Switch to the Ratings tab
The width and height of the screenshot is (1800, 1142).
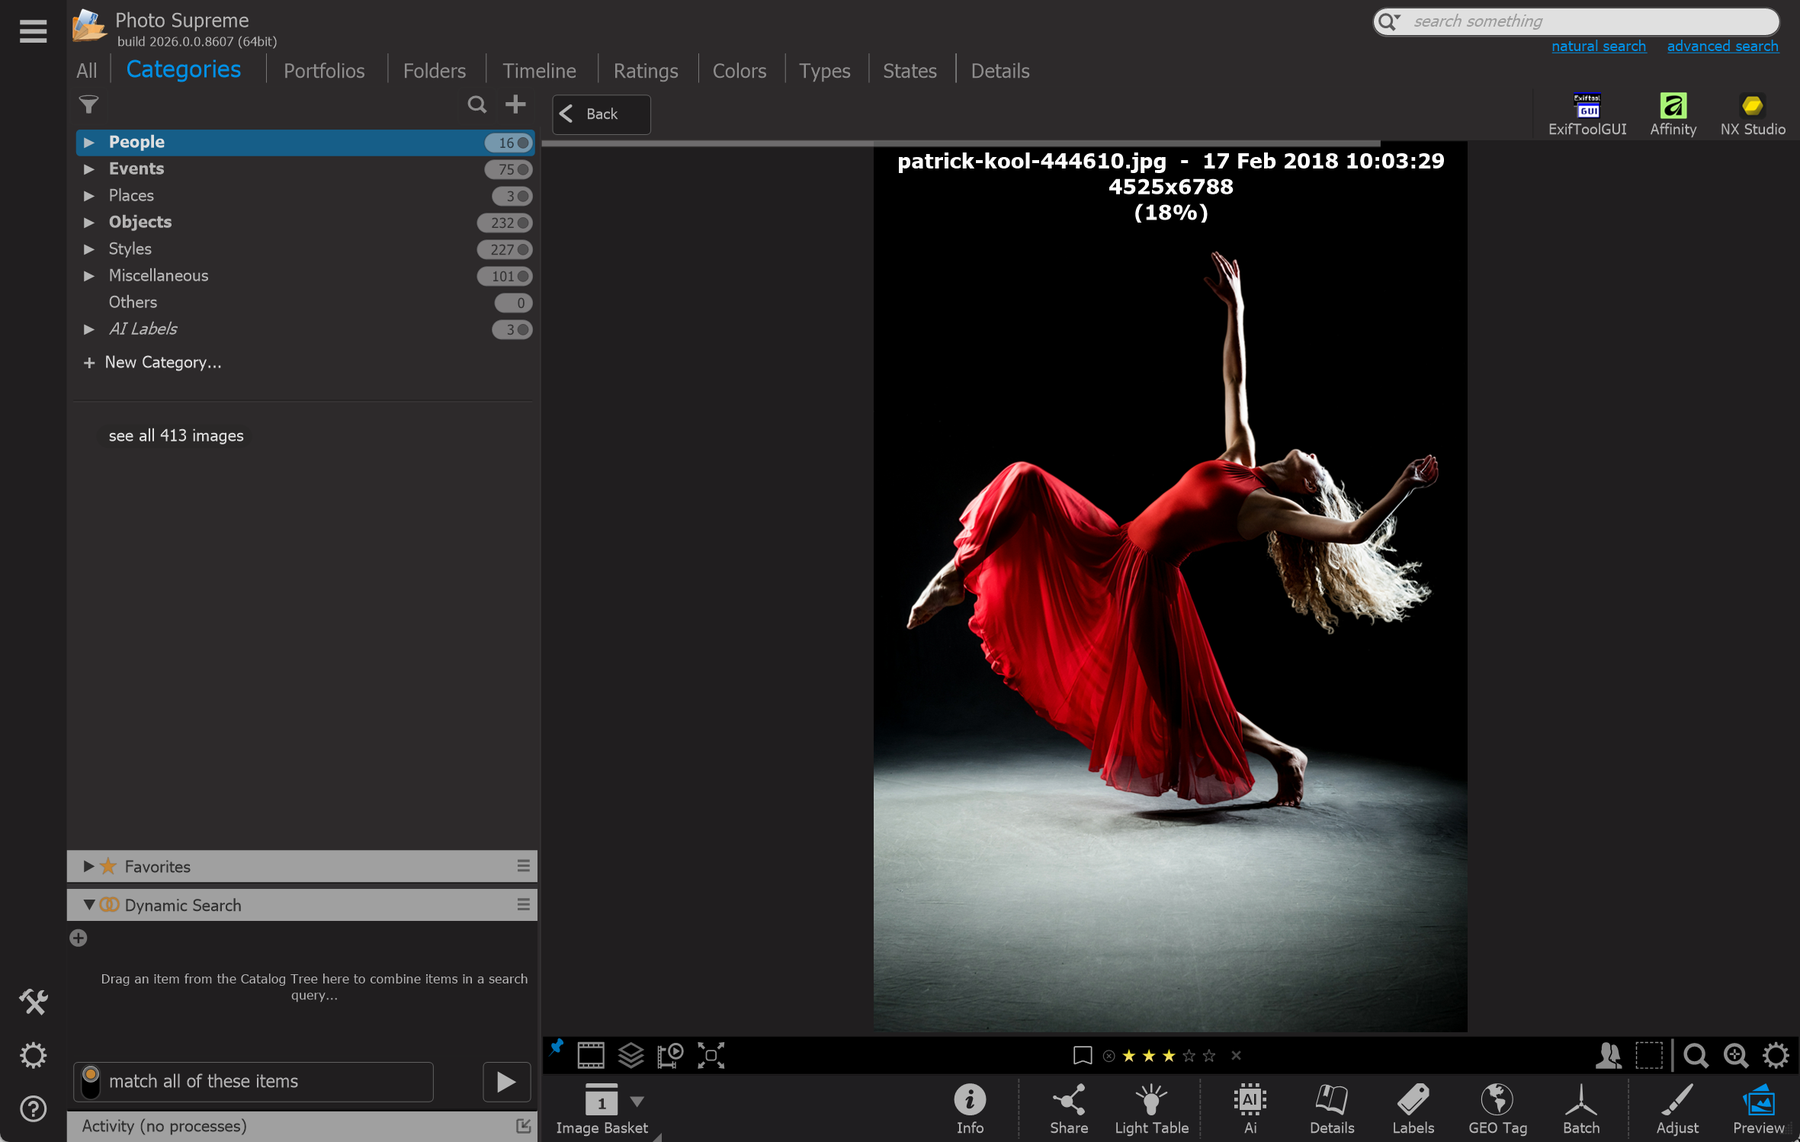point(645,71)
